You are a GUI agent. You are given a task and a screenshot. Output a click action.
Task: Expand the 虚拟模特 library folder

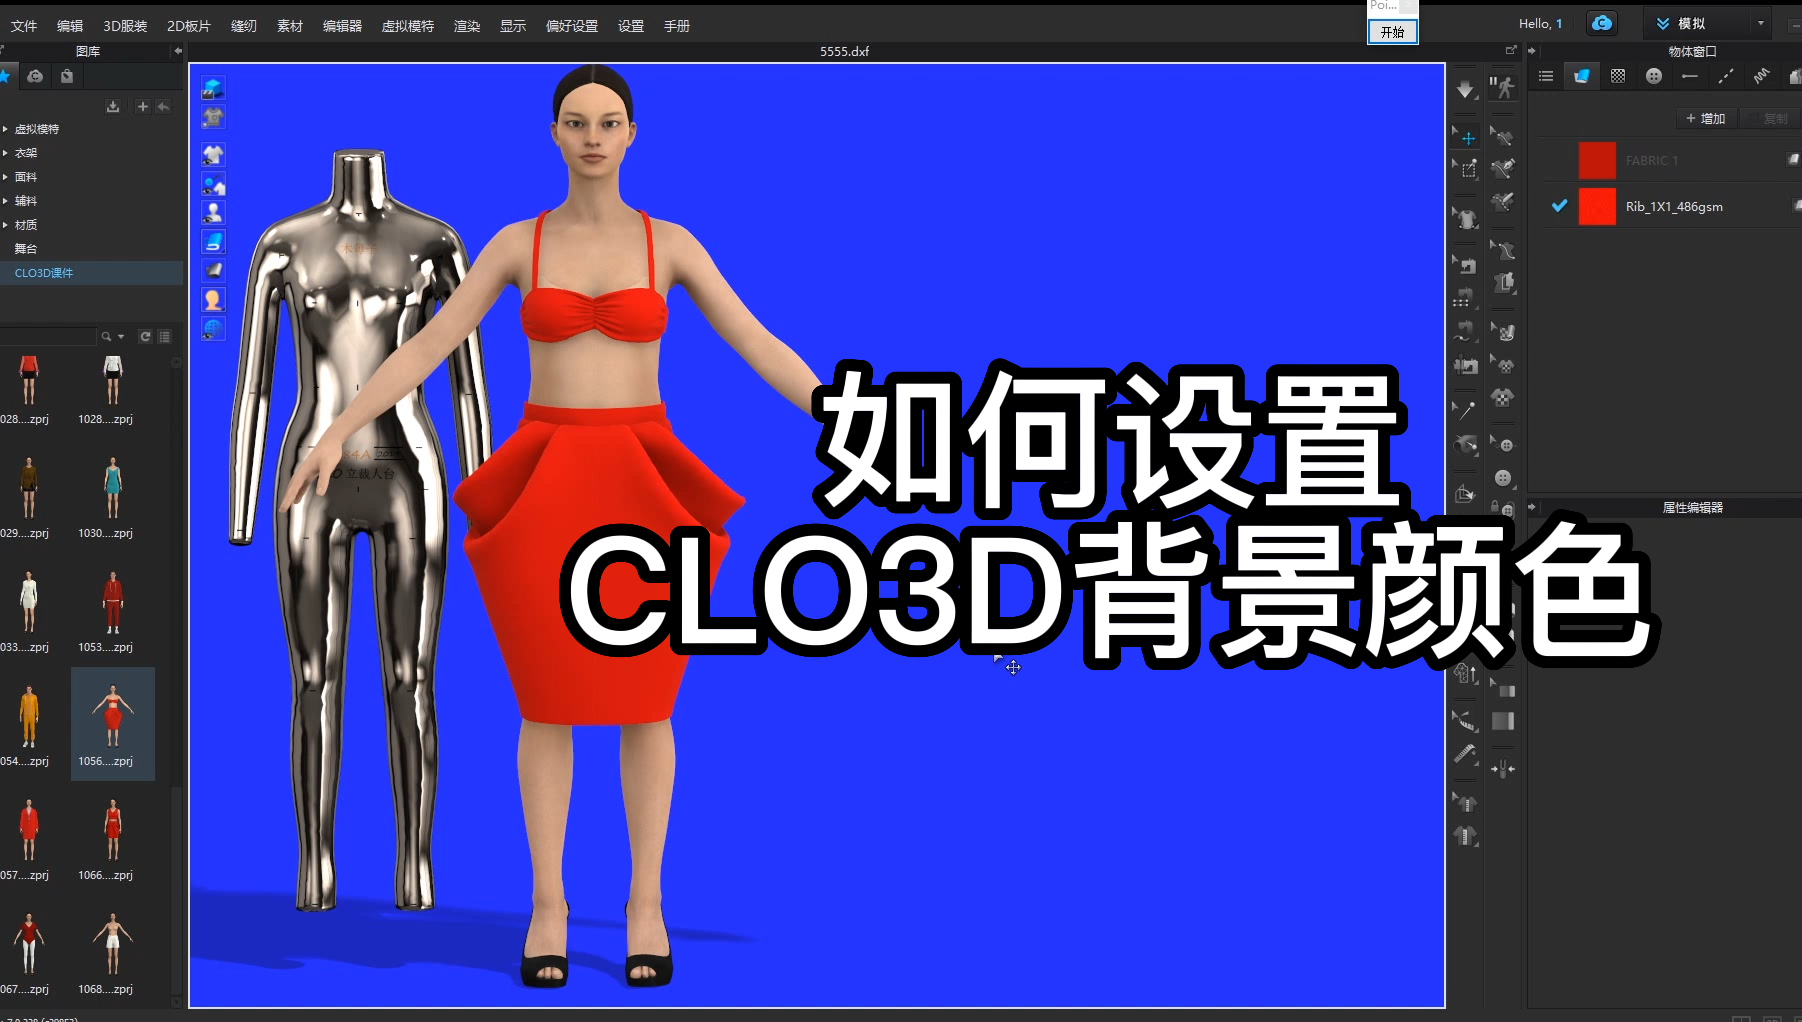(x=6, y=129)
